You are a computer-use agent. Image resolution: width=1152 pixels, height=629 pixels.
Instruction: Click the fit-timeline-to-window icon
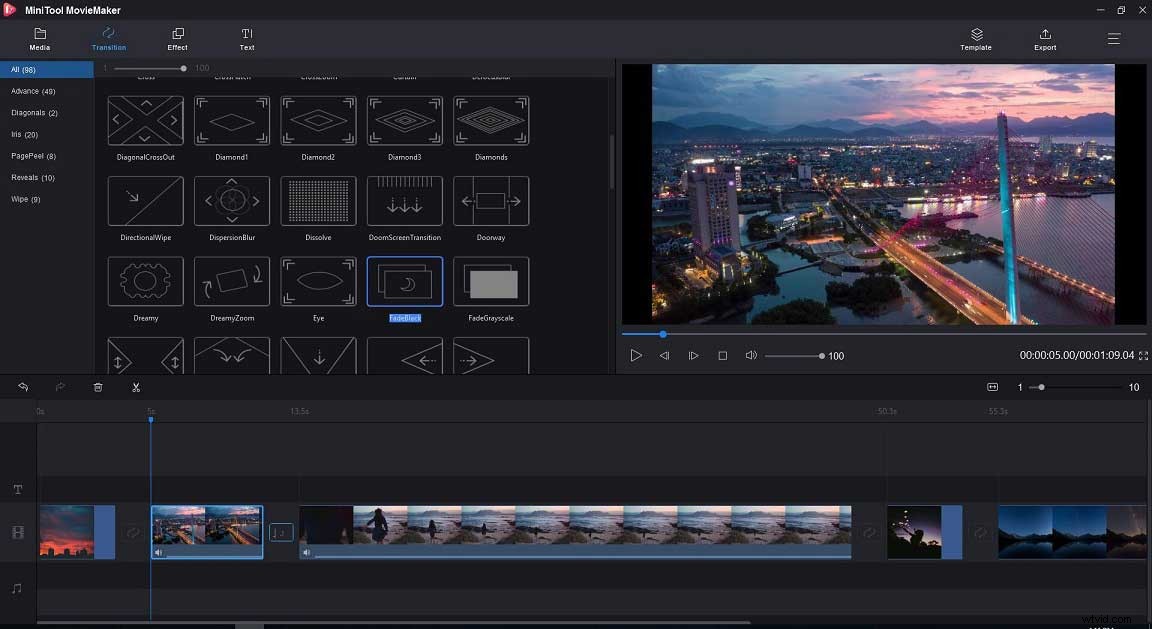coord(993,387)
